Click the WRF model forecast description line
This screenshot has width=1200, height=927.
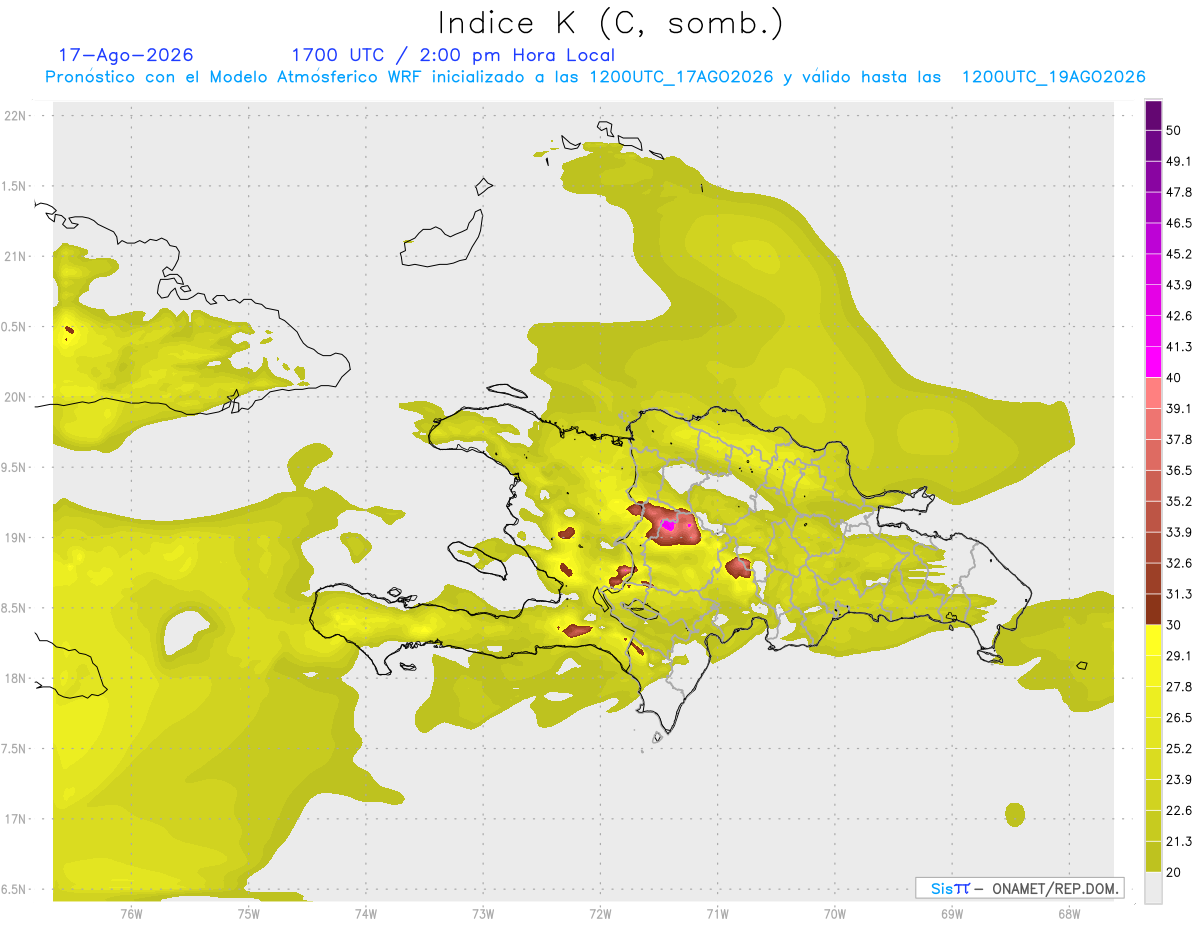pyautogui.click(x=595, y=77)
